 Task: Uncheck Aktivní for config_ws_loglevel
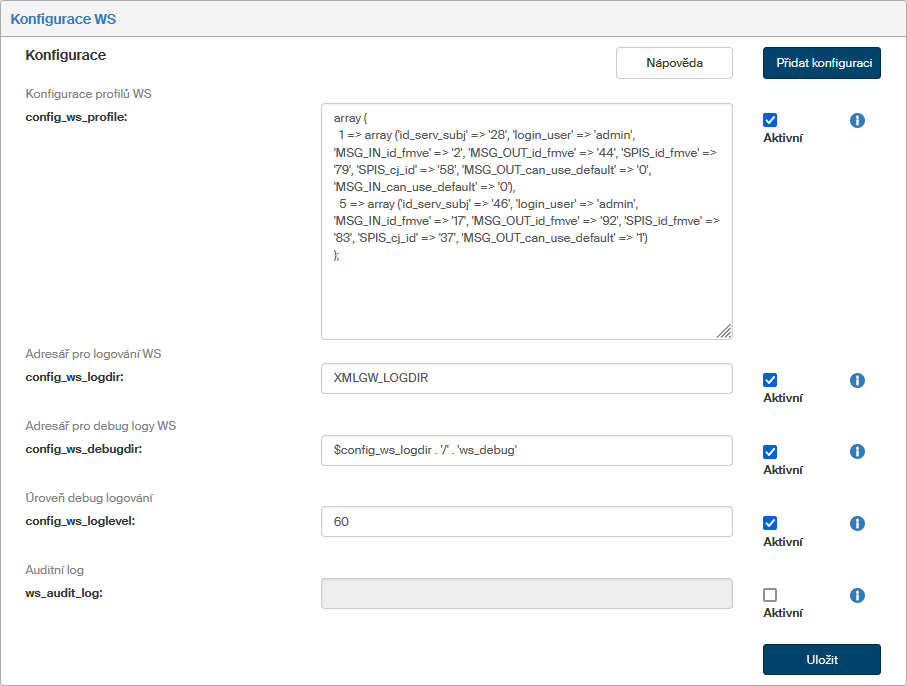tap(770, 523)
